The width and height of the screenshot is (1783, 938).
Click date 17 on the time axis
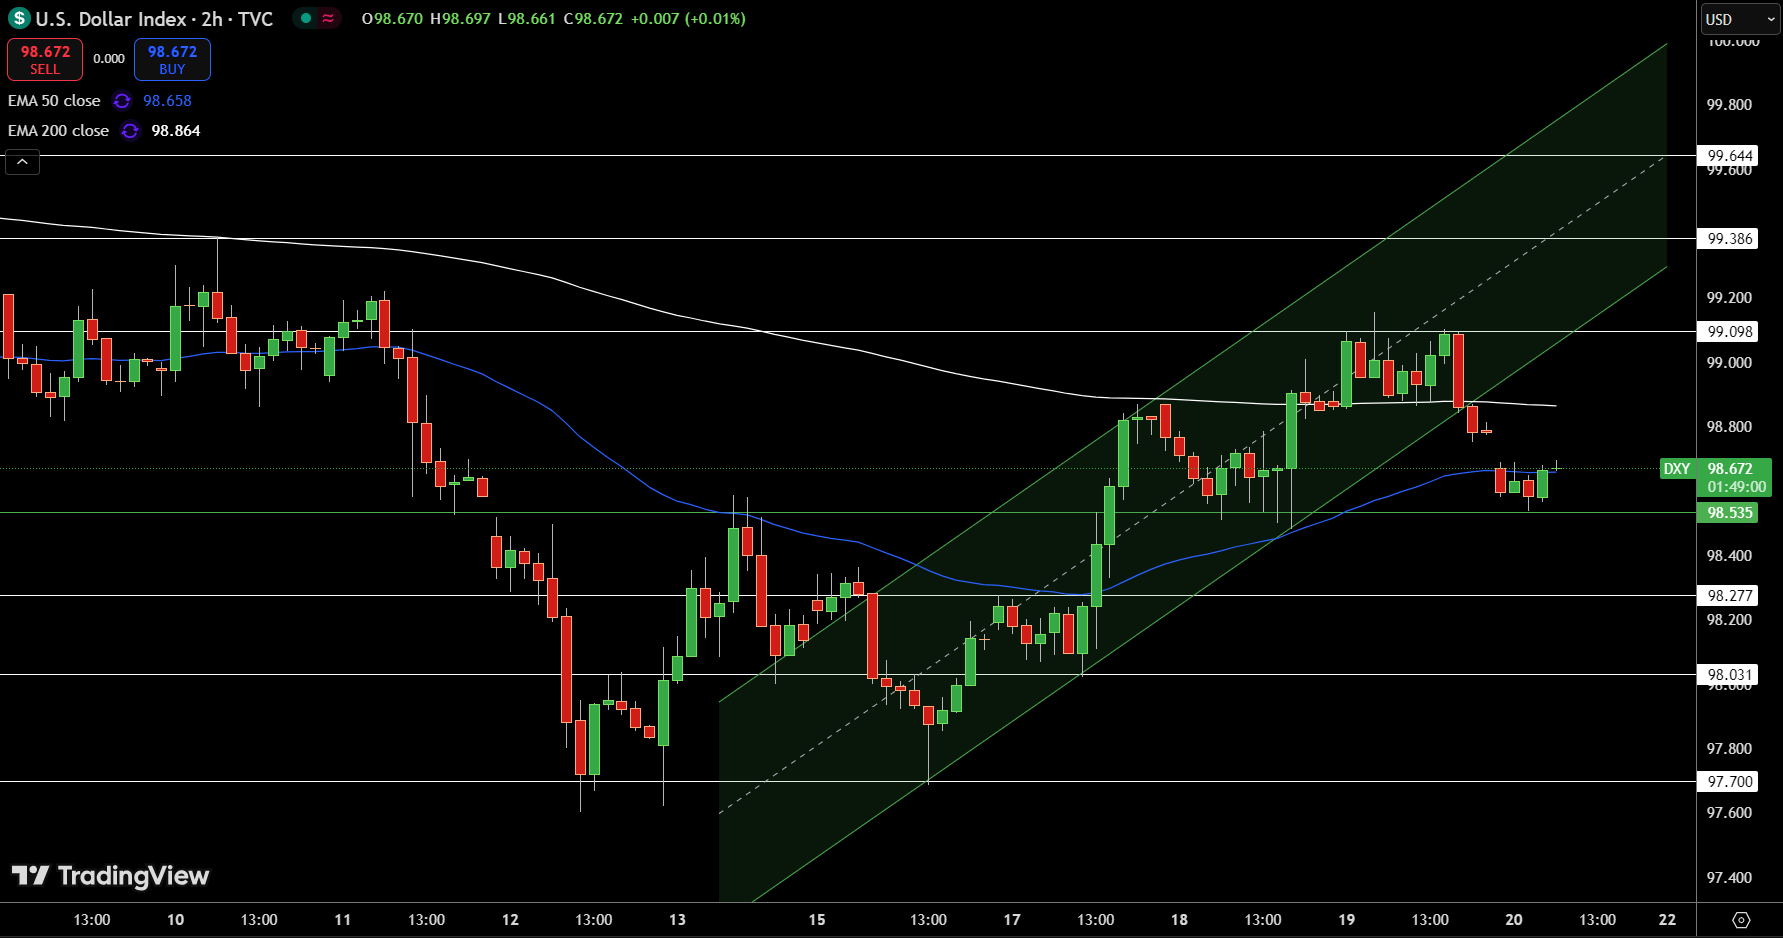[x=1012, y=920]
